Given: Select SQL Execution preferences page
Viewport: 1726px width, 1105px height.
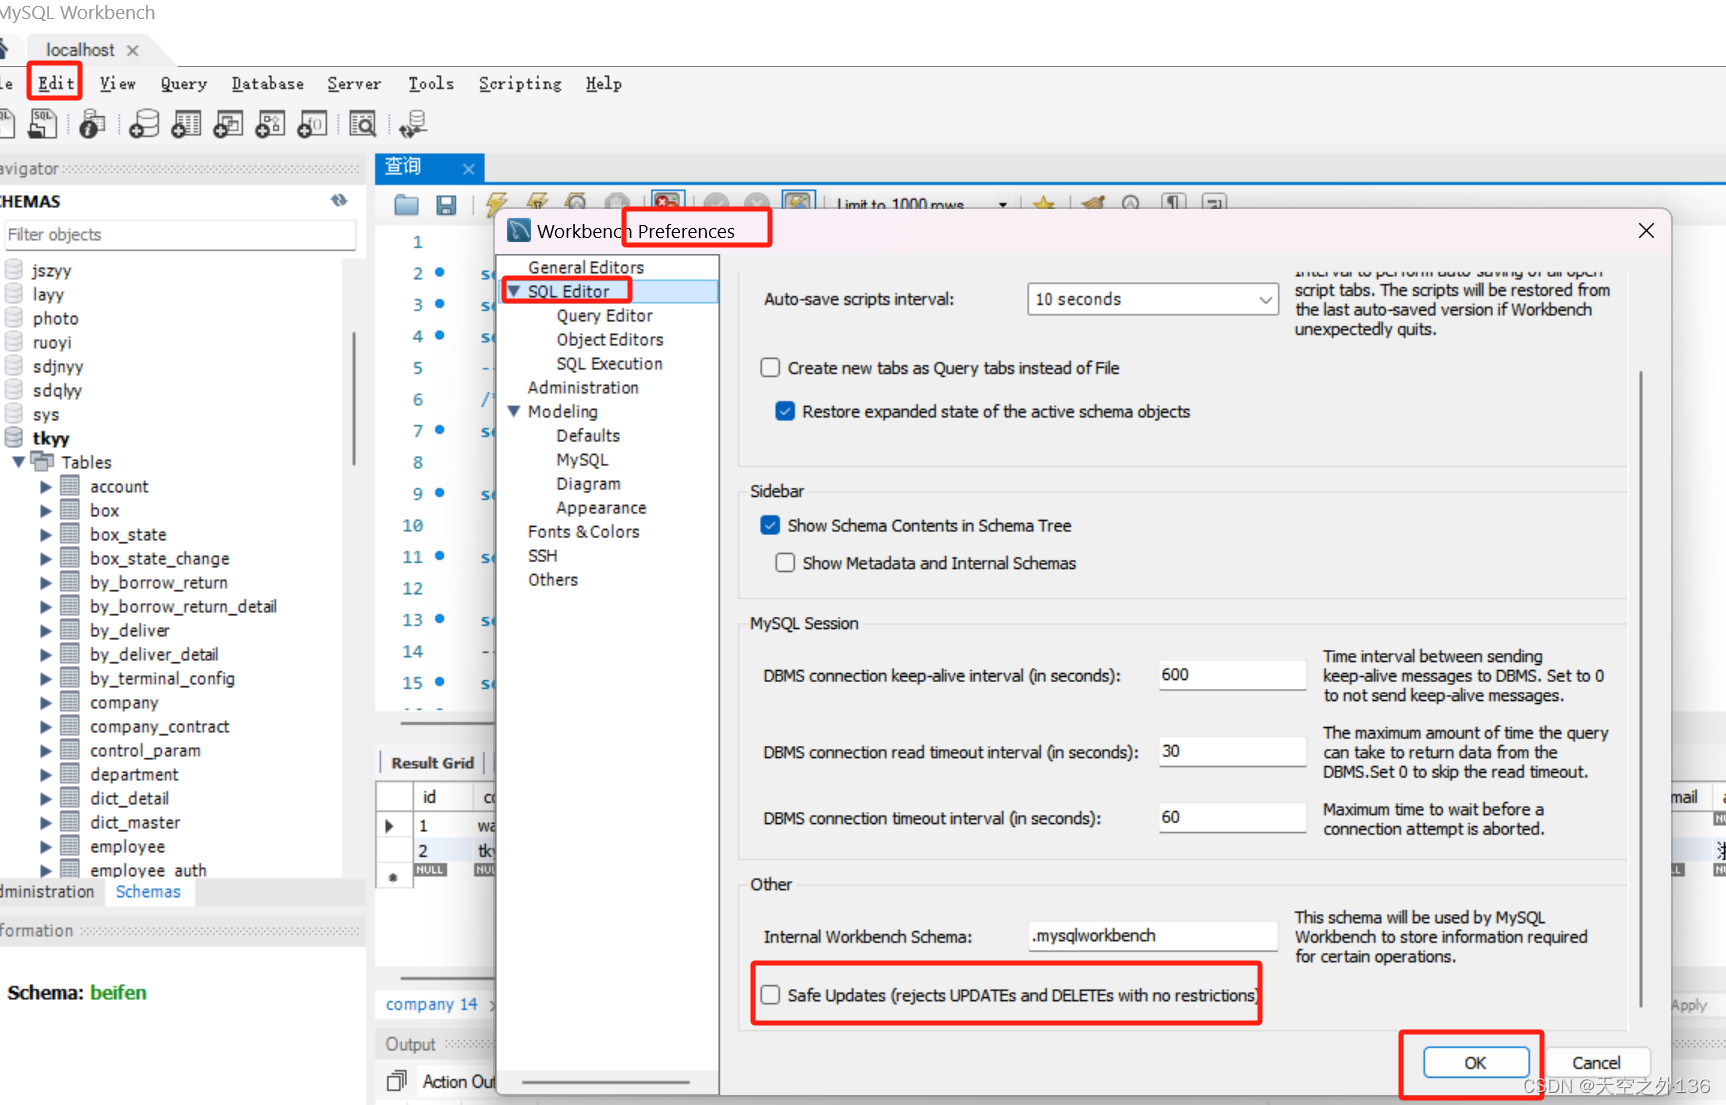Looking at the screenshot, I should [x=609, y=363].
